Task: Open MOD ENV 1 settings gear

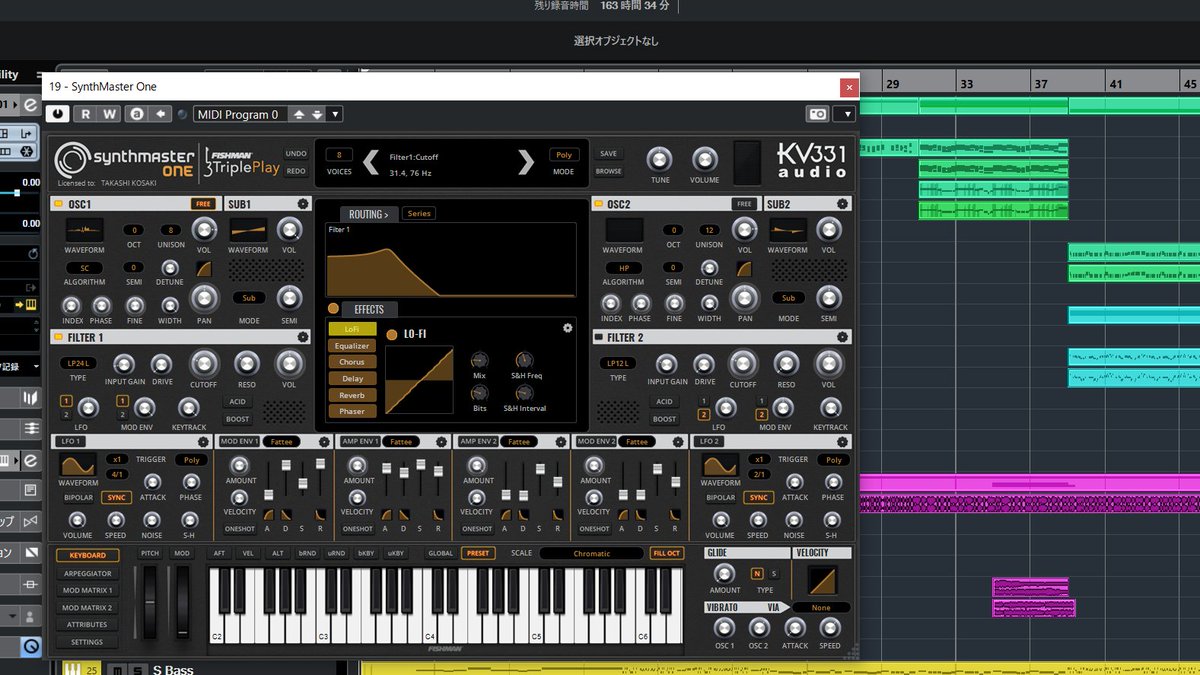Action: 324,441
